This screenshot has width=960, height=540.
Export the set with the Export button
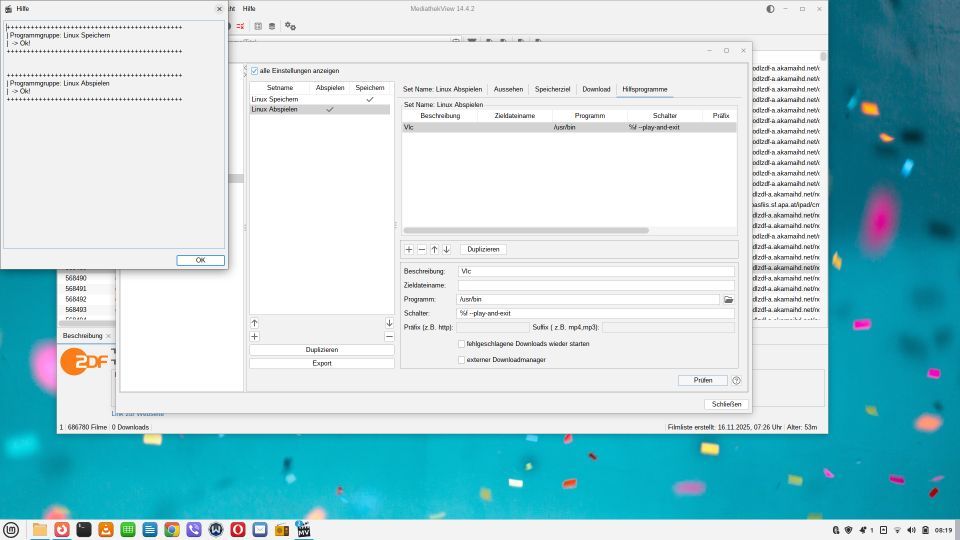pyautogui.click(x=321, y=363)
